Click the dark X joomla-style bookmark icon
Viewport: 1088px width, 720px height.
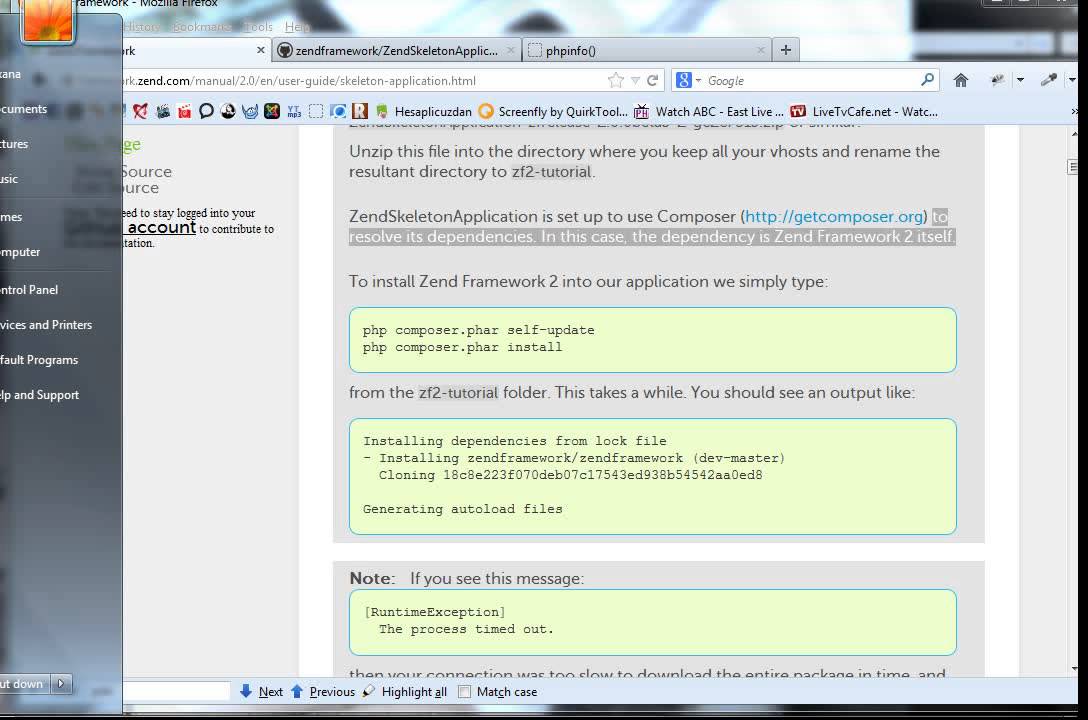(272, 111)
